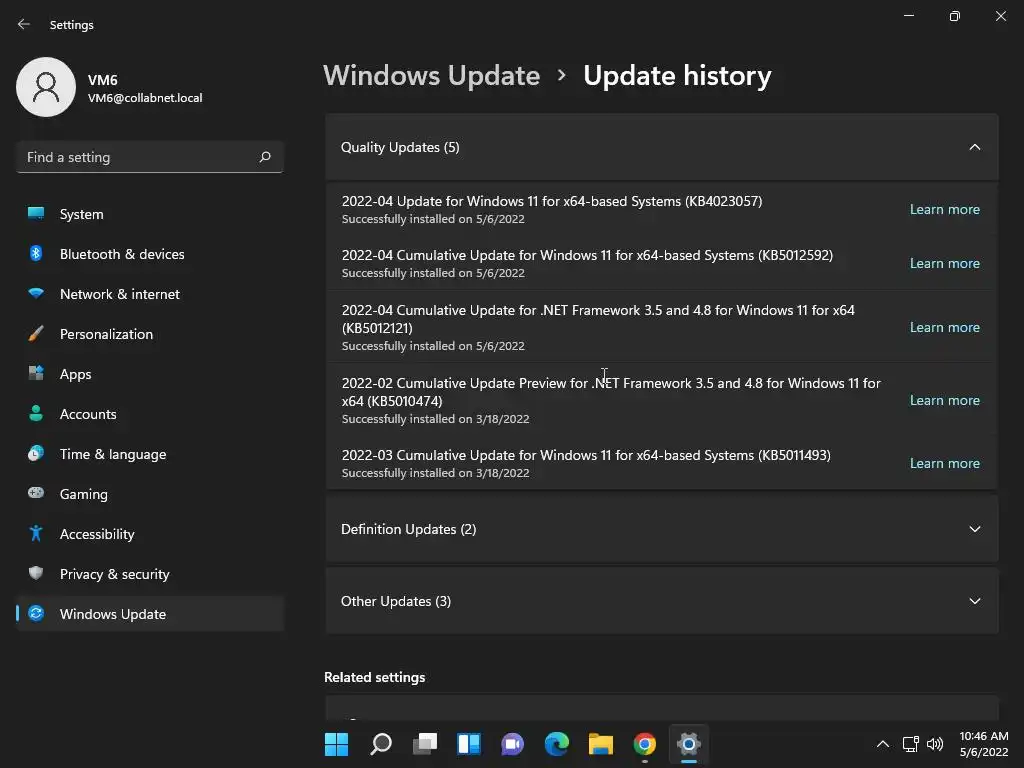Open Privacy & security shield icon

click(36, 573)
